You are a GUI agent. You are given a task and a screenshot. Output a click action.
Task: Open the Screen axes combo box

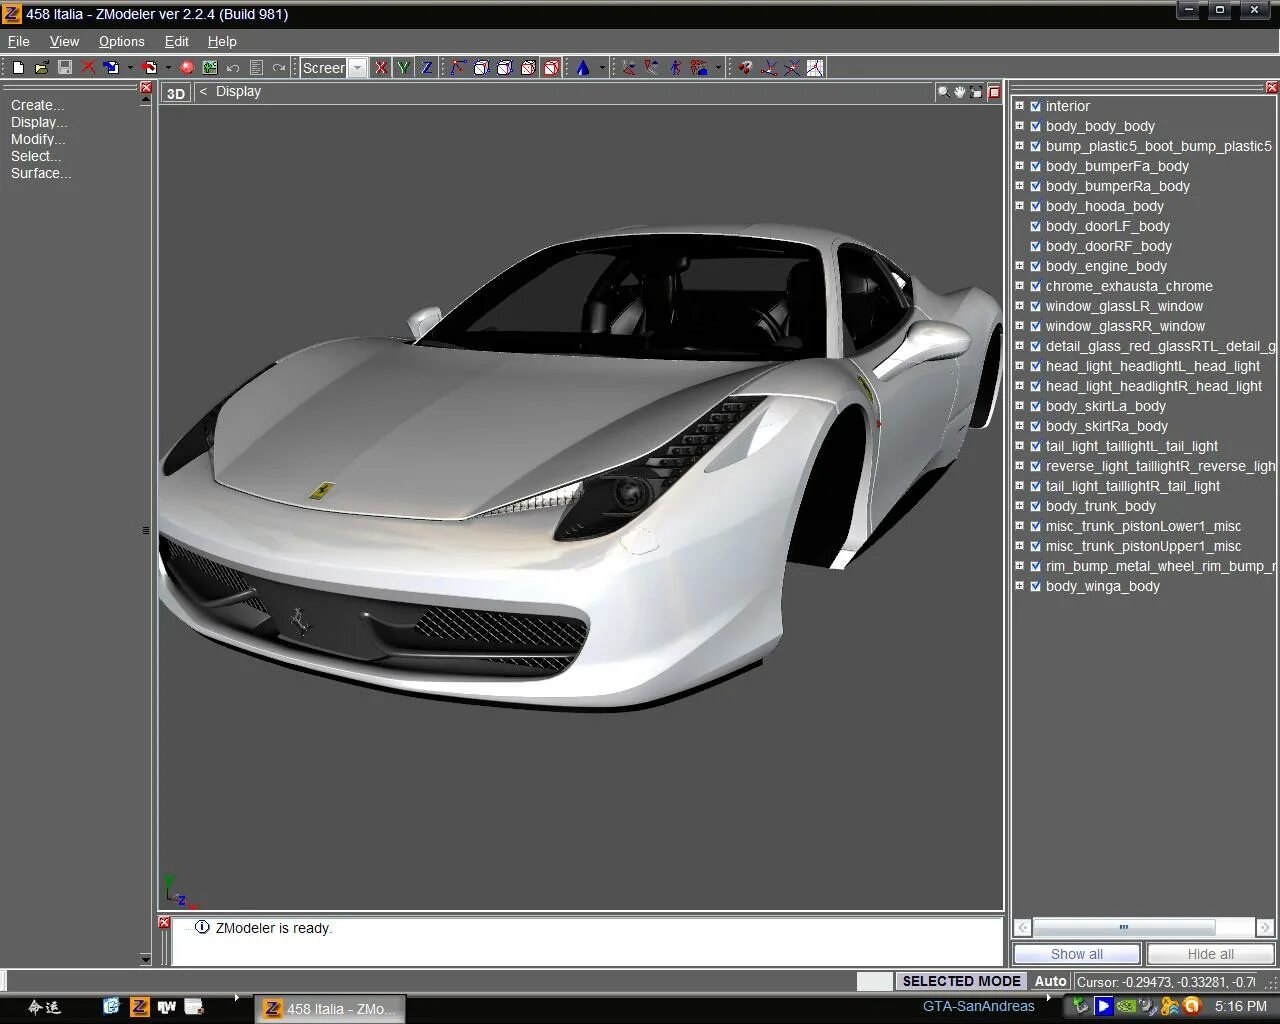coord(334,68)
